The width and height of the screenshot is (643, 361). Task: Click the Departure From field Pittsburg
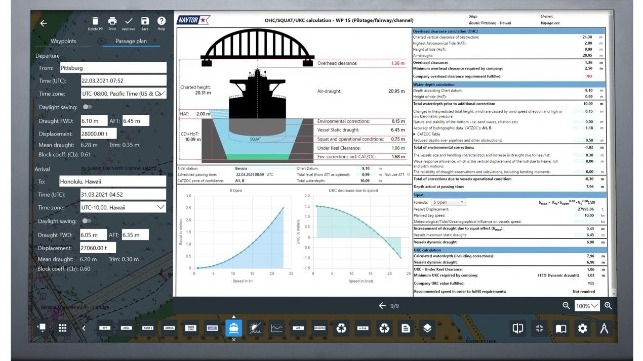(113, 68)
